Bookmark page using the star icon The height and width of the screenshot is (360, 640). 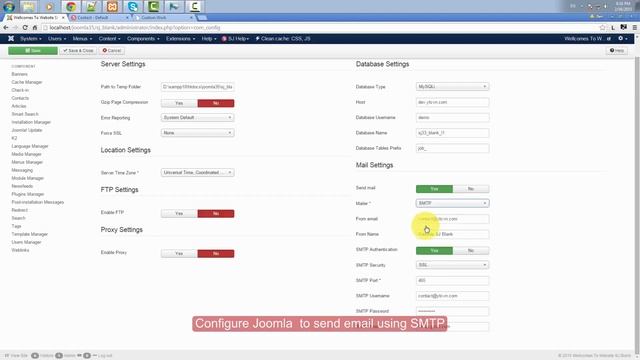coord(602,27)
